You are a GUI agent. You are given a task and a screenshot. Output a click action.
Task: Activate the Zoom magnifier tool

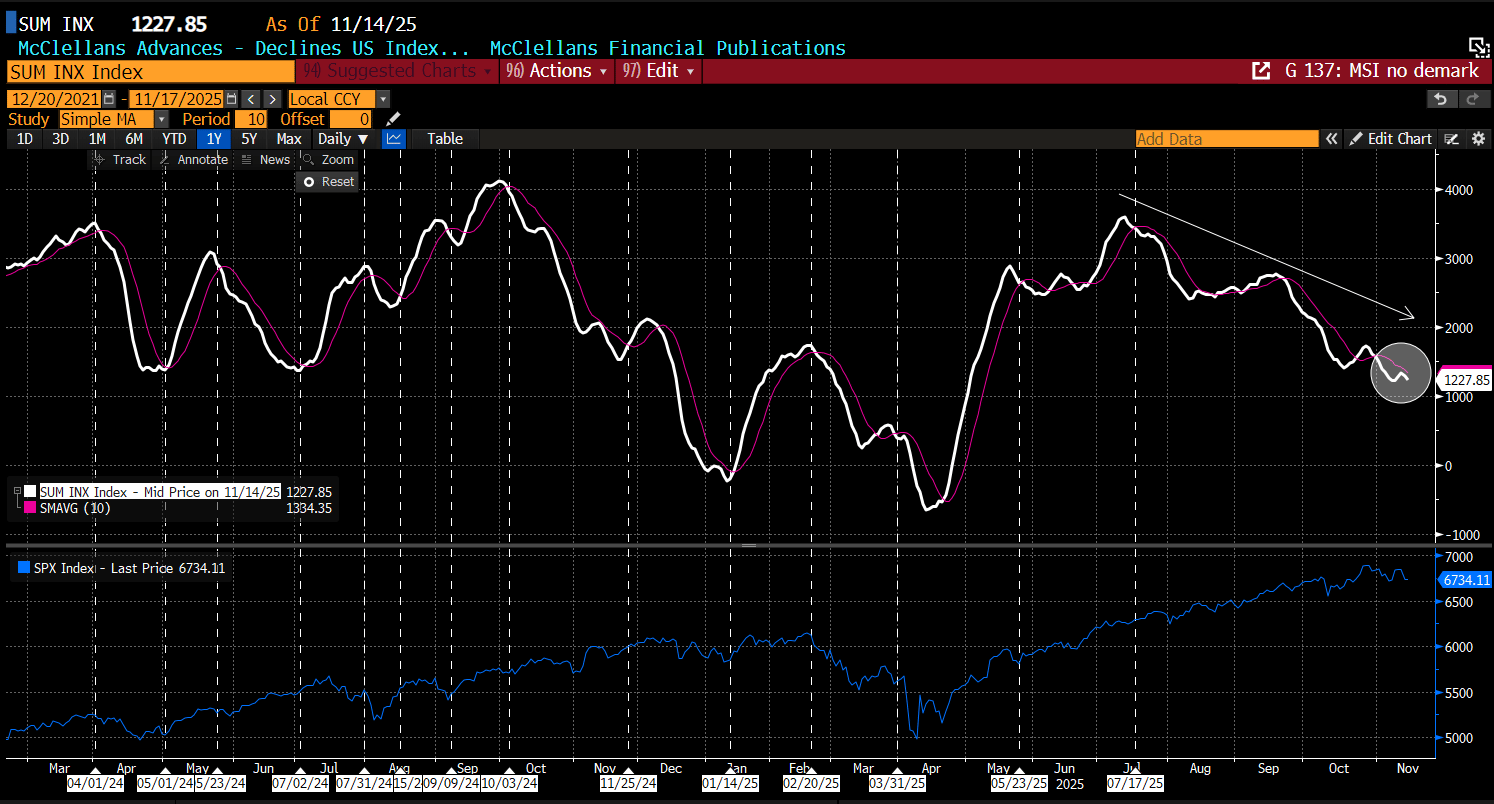click(328, 160)
